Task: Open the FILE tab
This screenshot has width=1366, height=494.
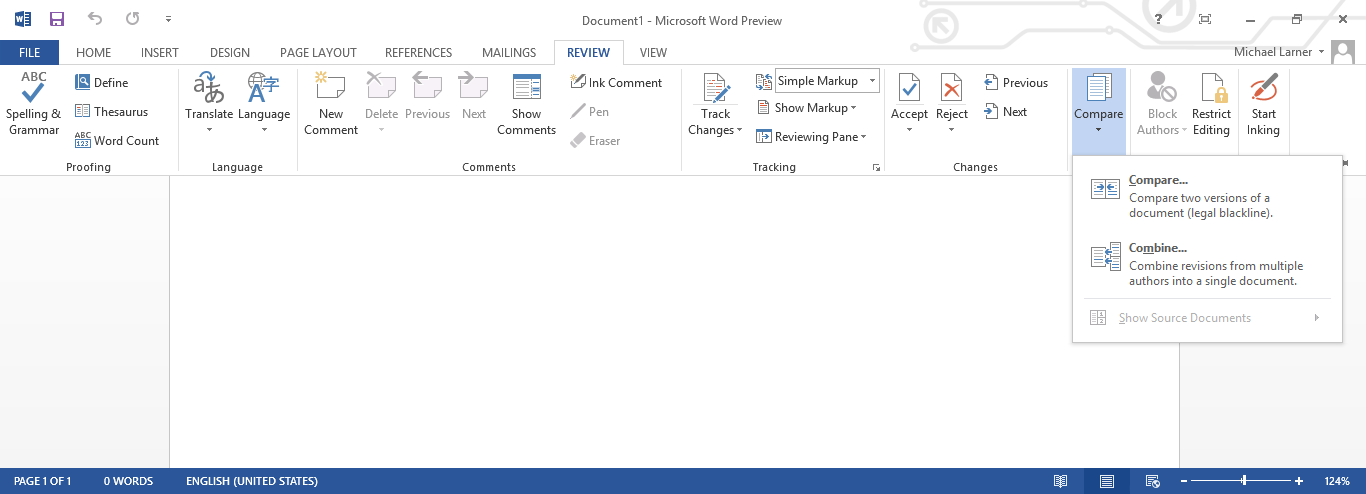Action: pos(29,53)
